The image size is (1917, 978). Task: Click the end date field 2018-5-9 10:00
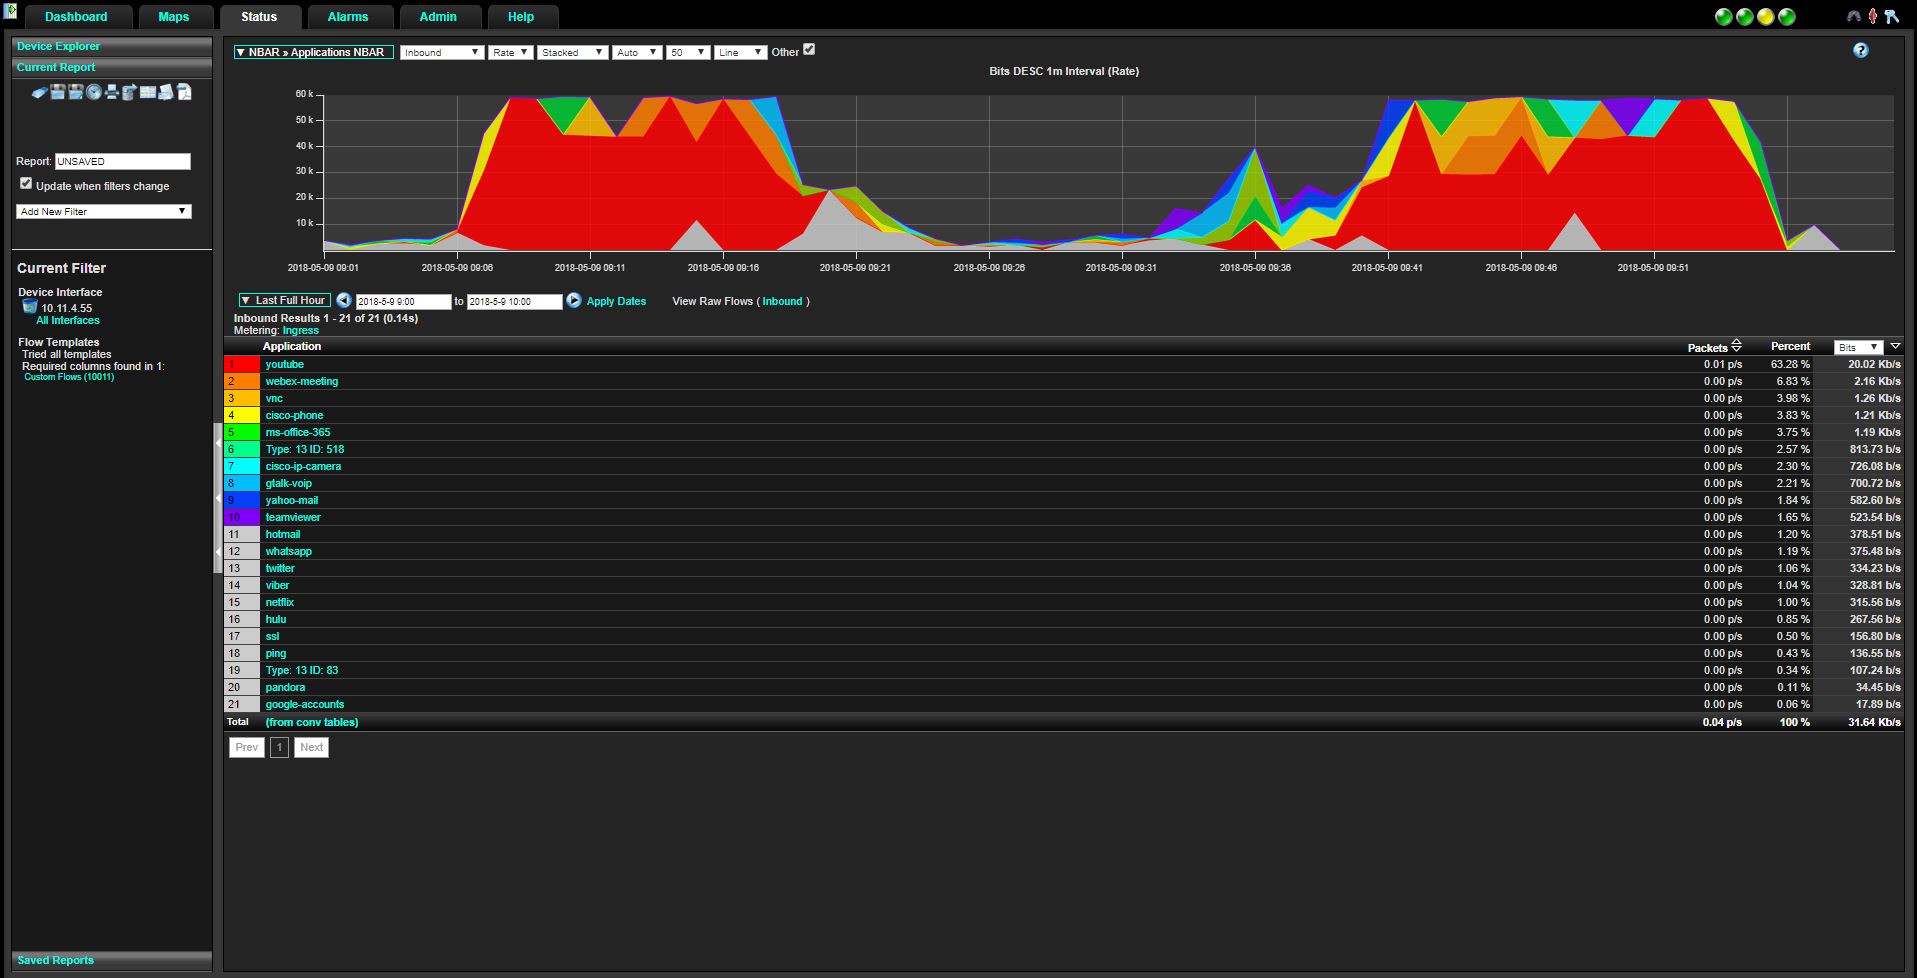pos(515,301)
